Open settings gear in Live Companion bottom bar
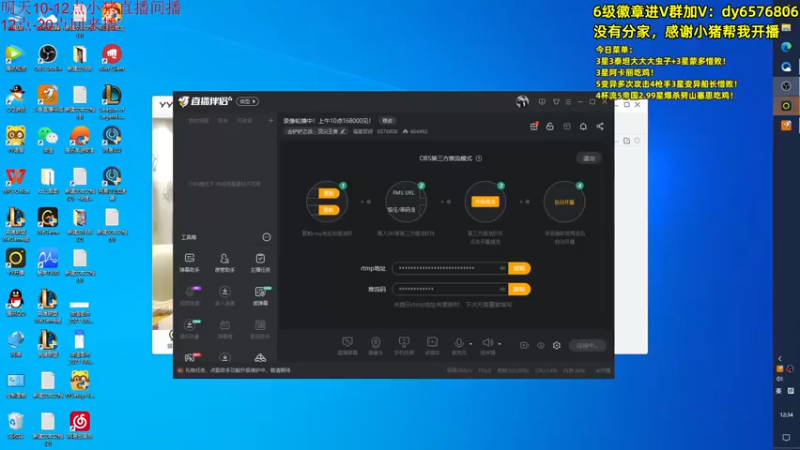This screenshot has height=450, width=800. [557, 345]
